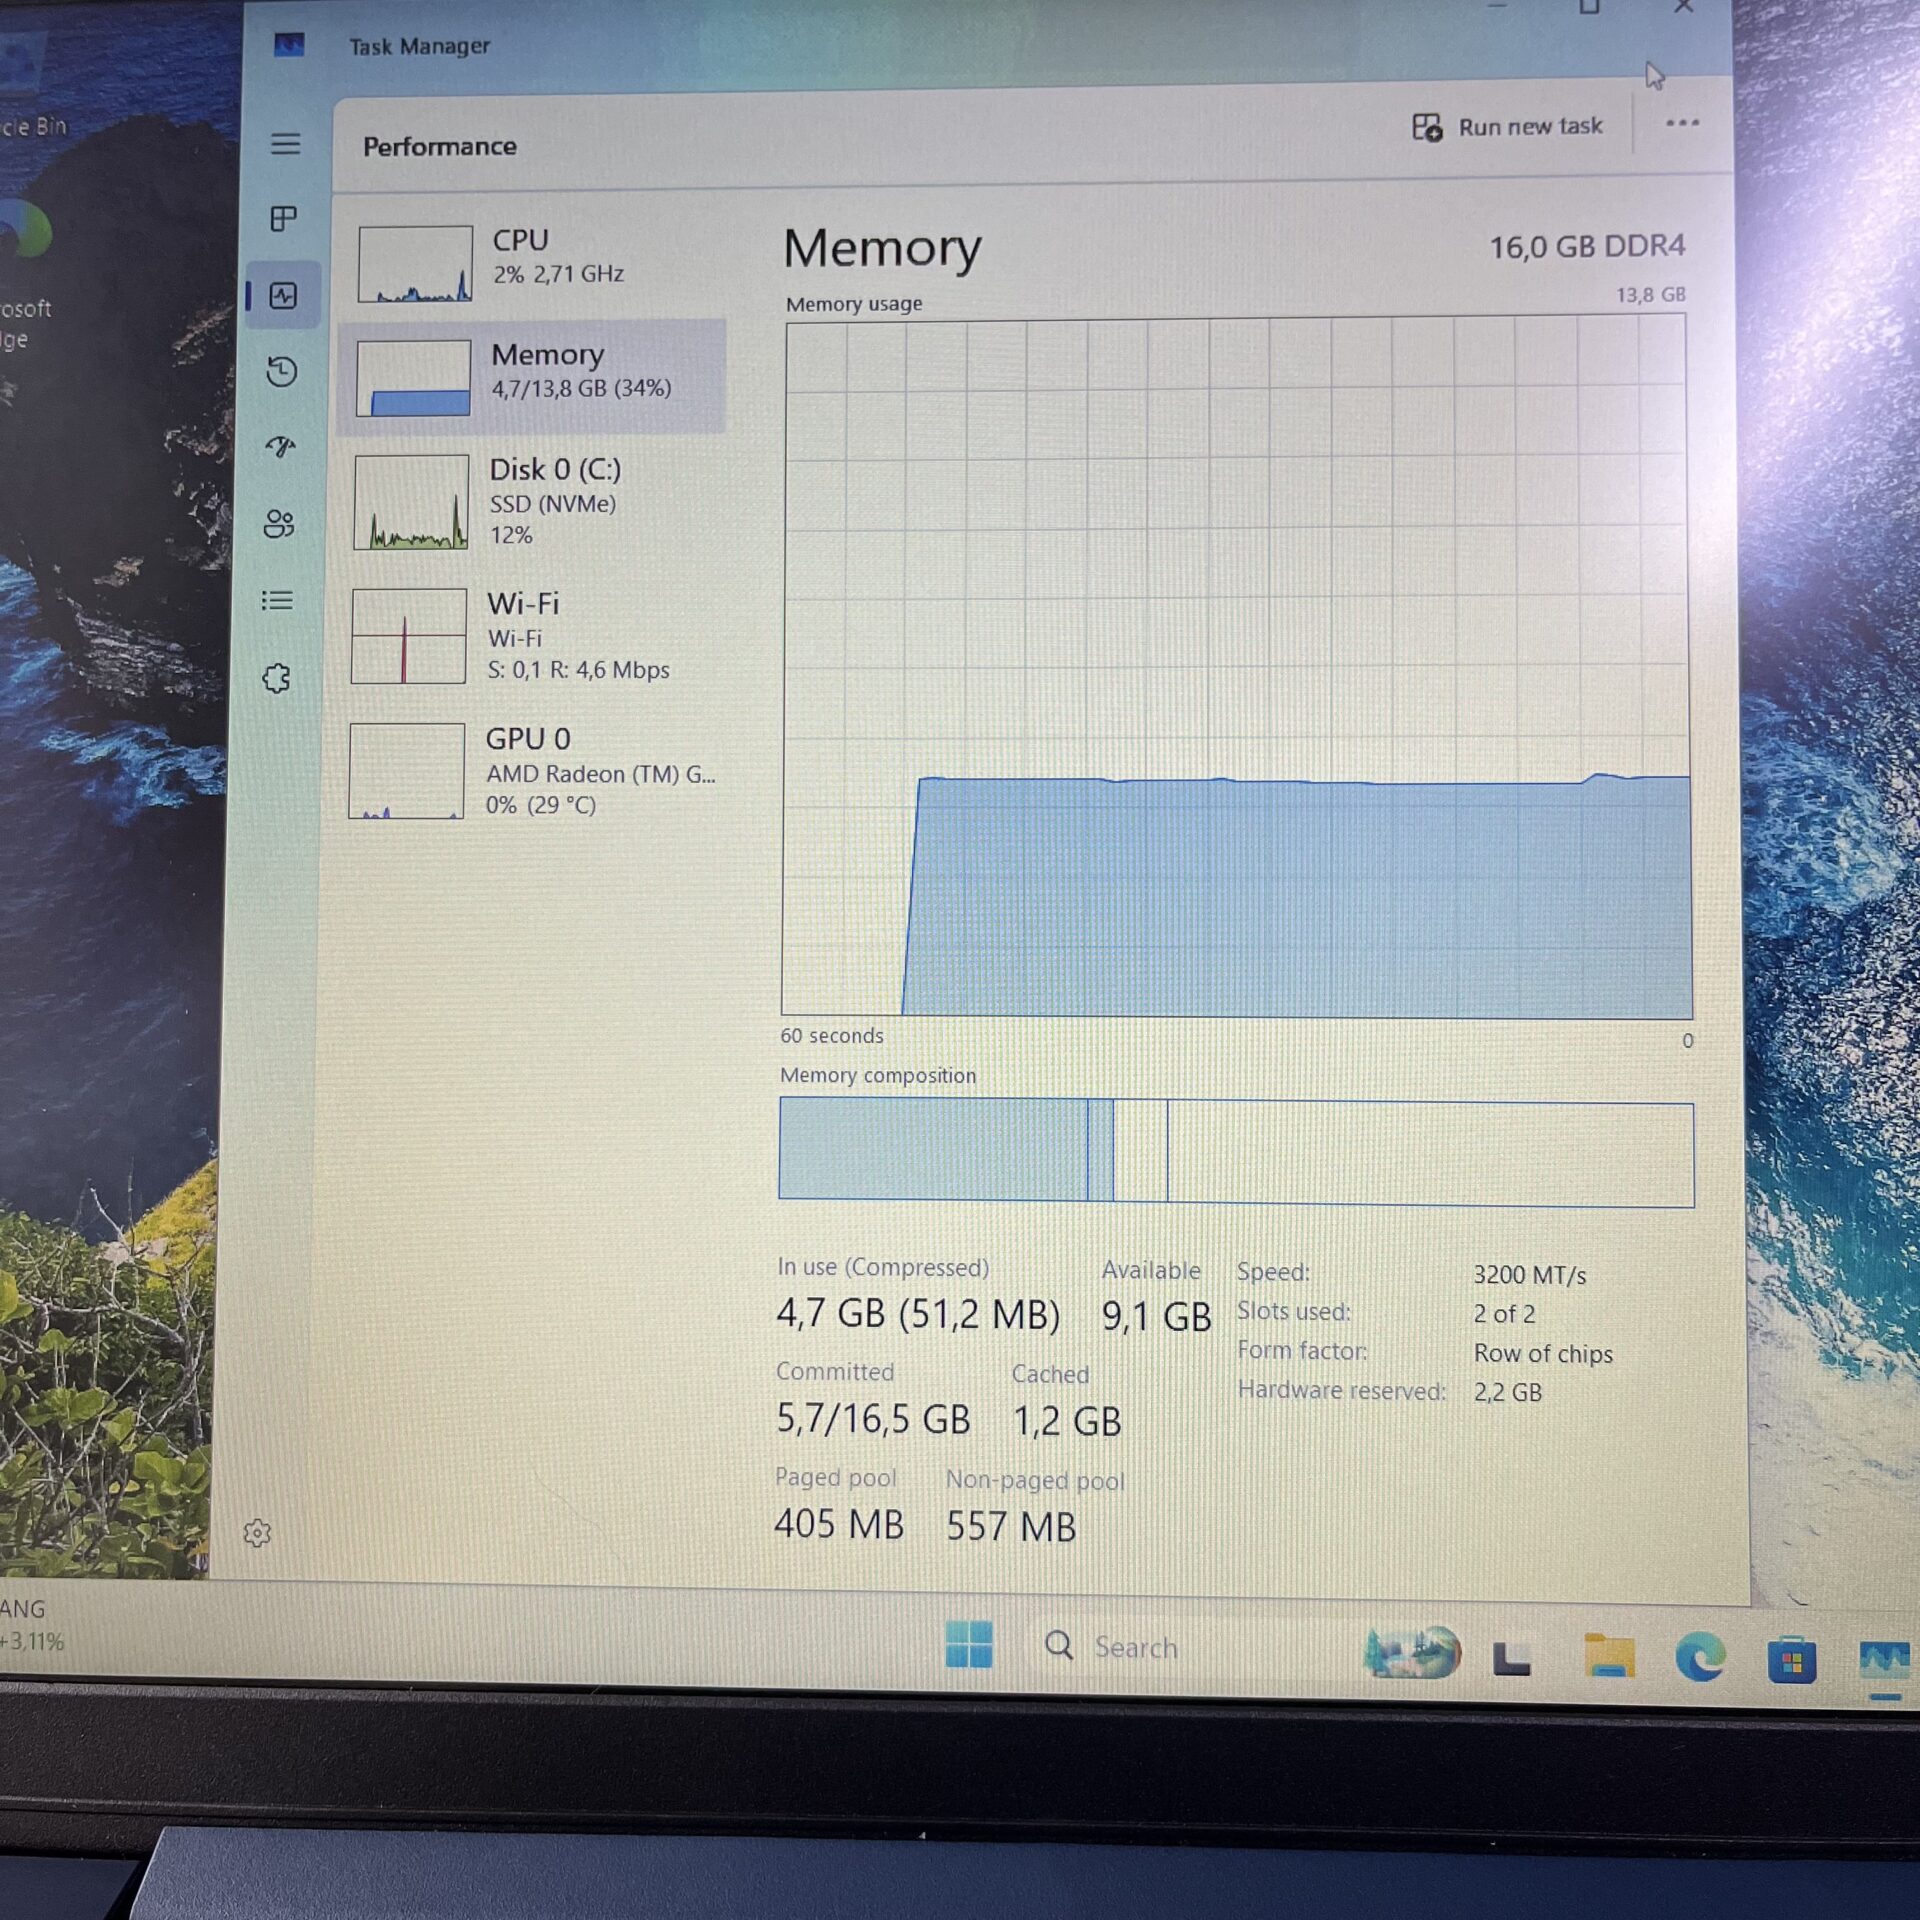
Task: Click the '2 of 2' slots used value
Action: coord(1504,1314)
